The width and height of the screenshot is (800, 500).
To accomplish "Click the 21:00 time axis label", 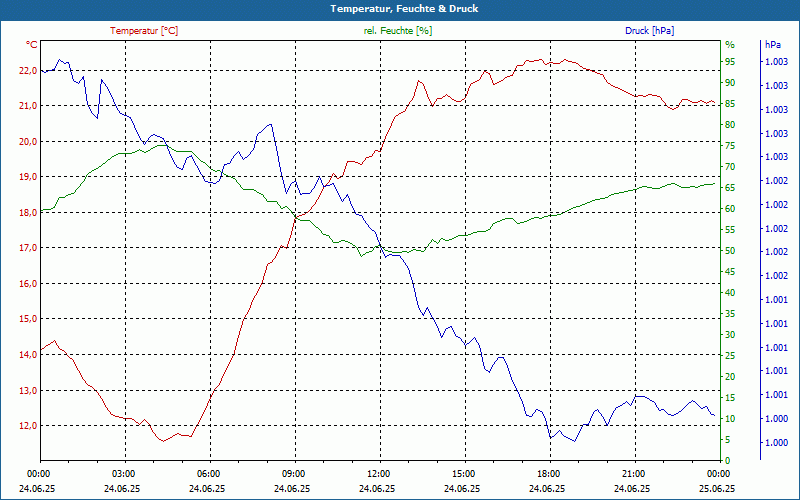I will coord(633,474).
